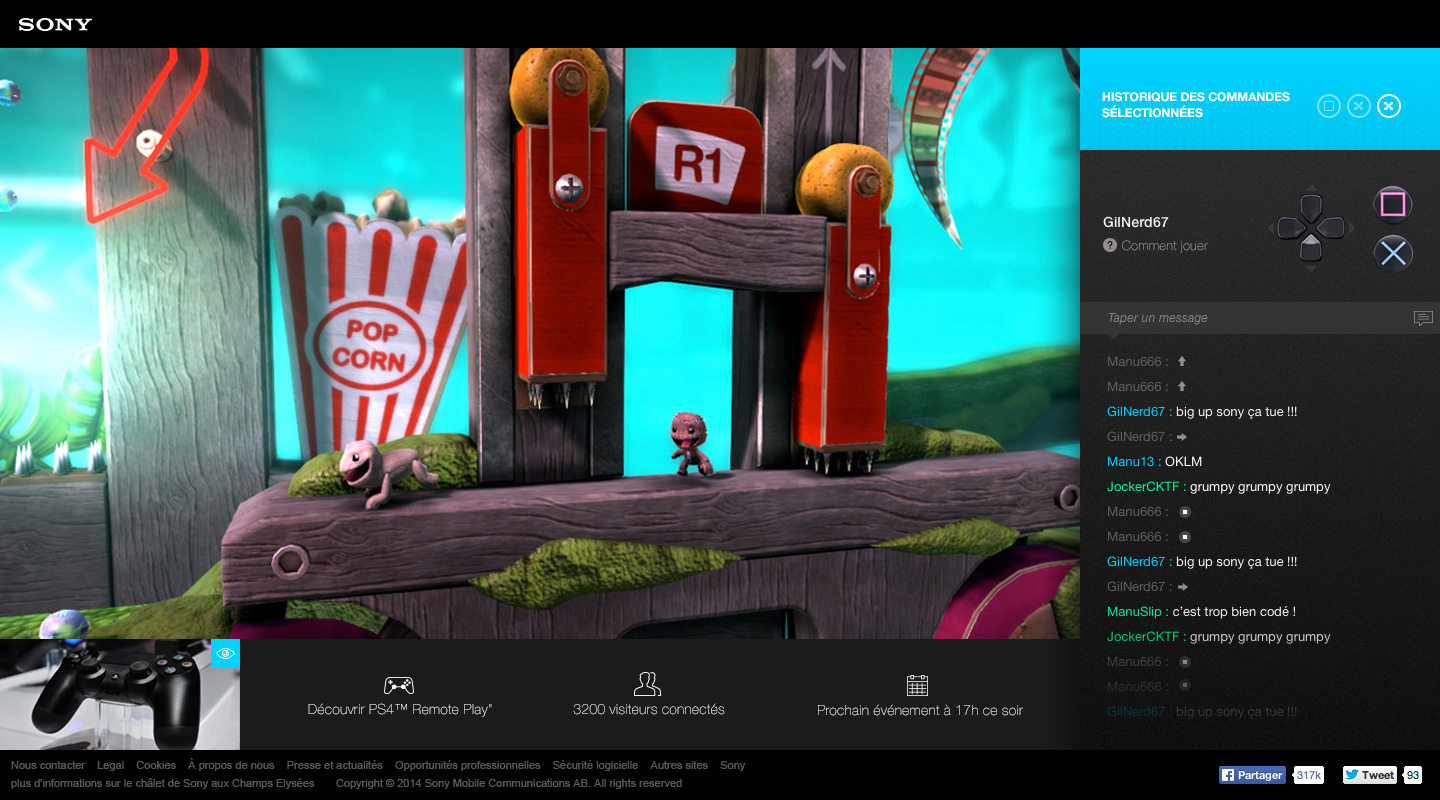This screenshot has width=1440, height=800.
Task: Open Prochain événement à 17h ce soir
Action: 920,710
